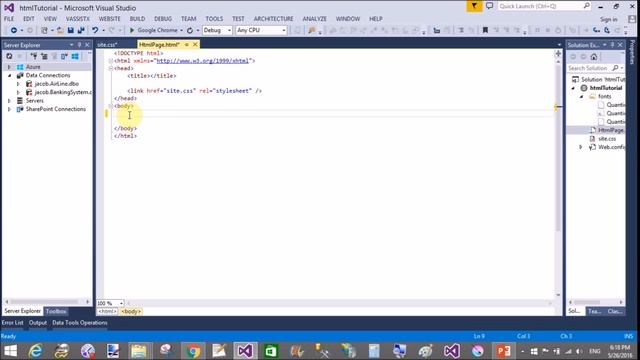
Task: Open File Explorer from taskbar
Action: [x=139, y=351]
